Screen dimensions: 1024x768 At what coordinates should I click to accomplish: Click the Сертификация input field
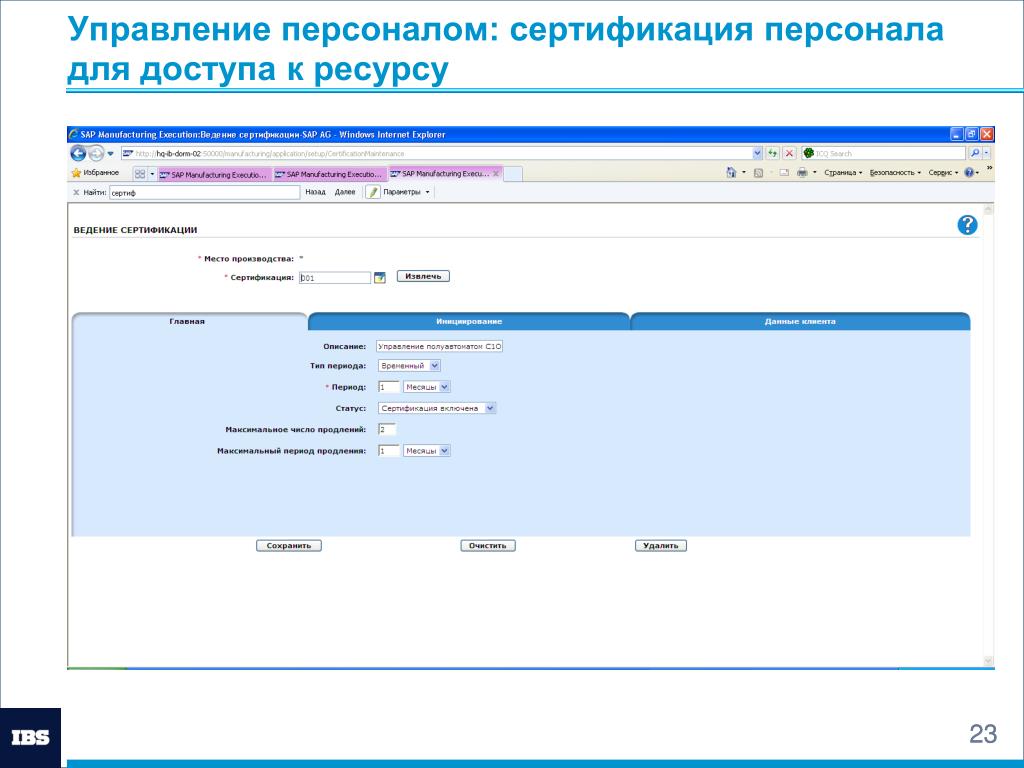335,278
